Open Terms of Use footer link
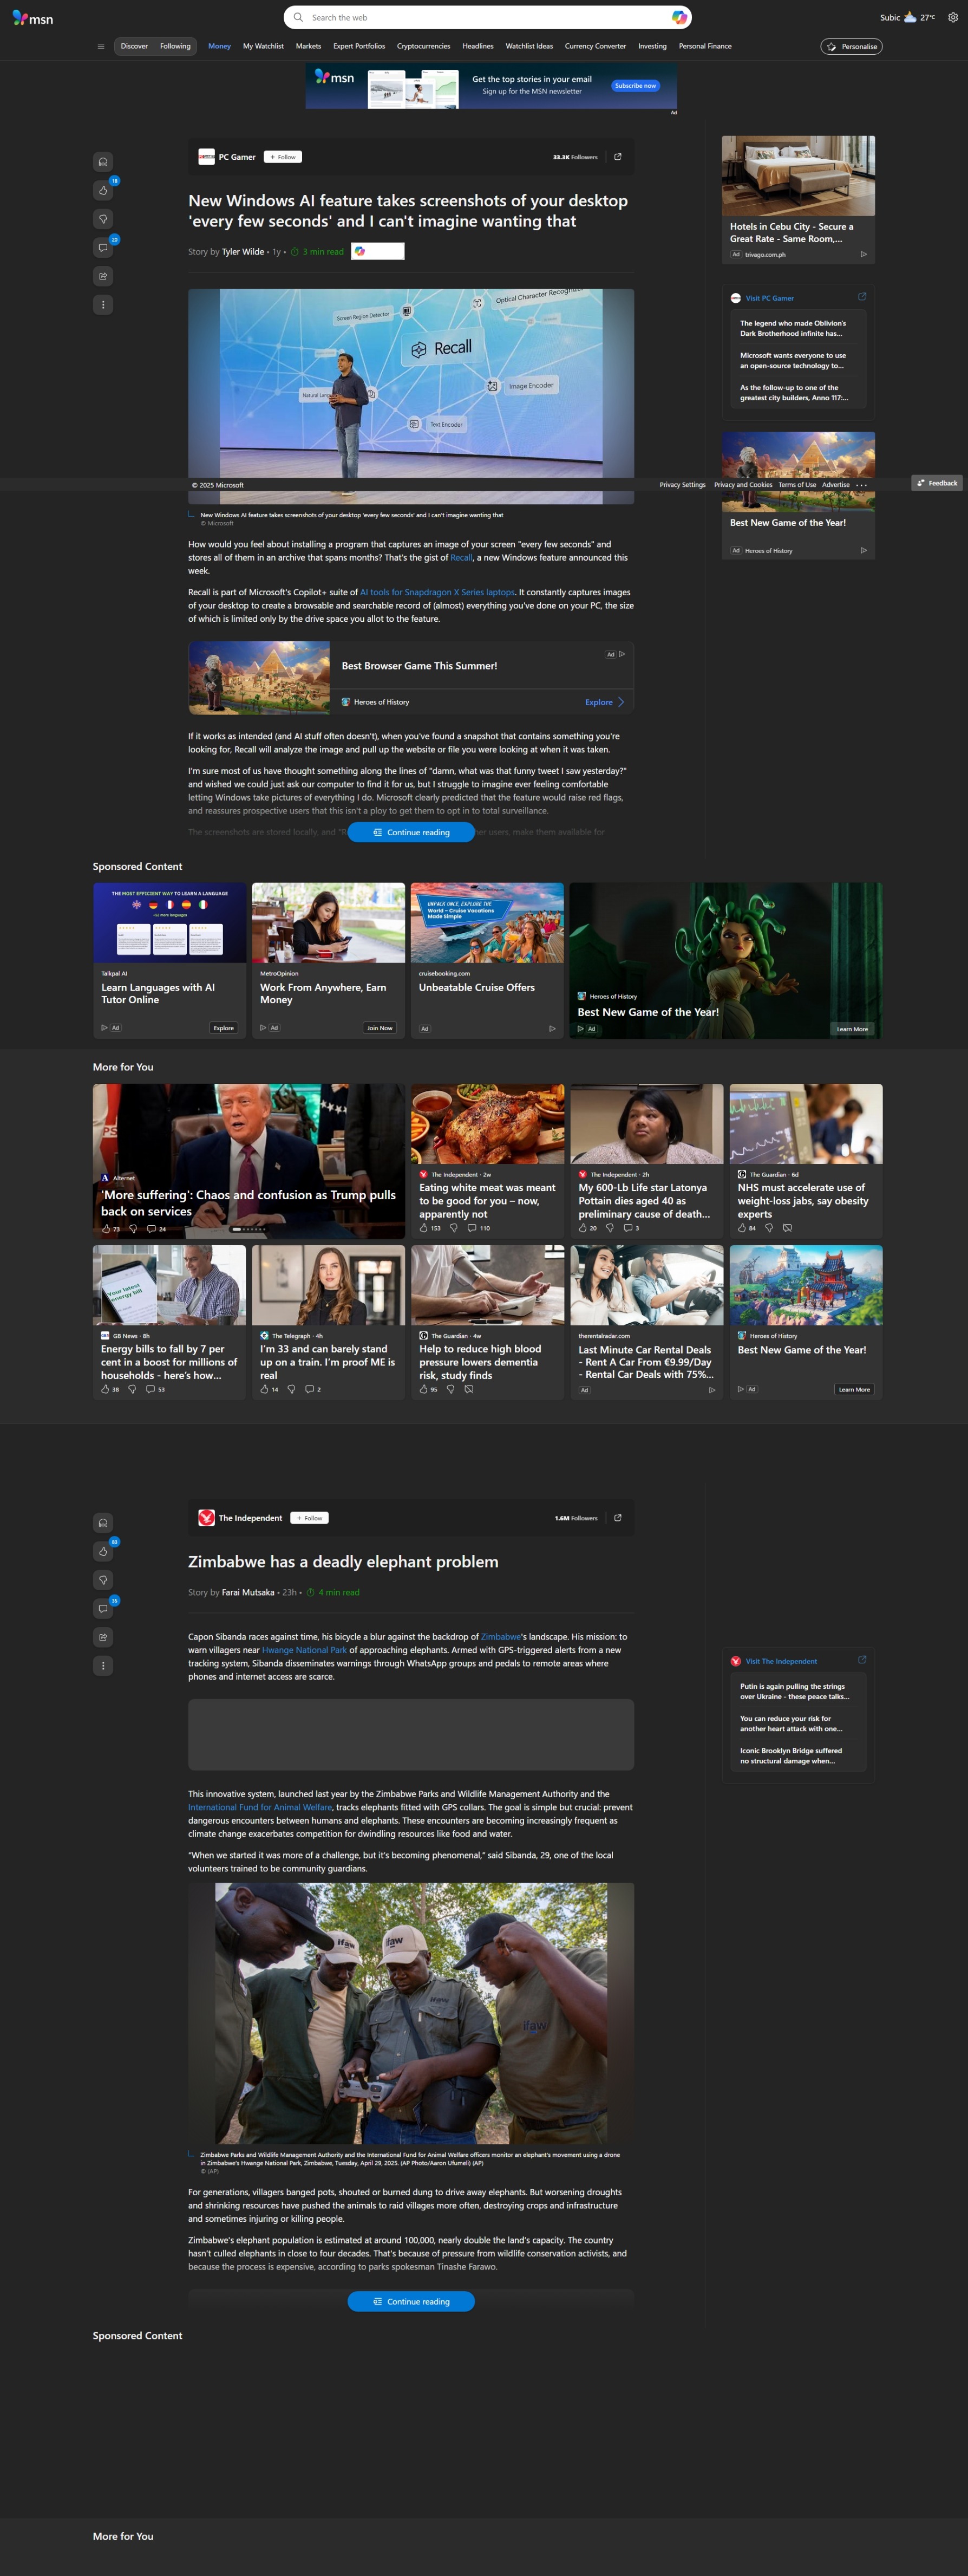This screenshot has width=968, height=2576. tap(797, 485)
